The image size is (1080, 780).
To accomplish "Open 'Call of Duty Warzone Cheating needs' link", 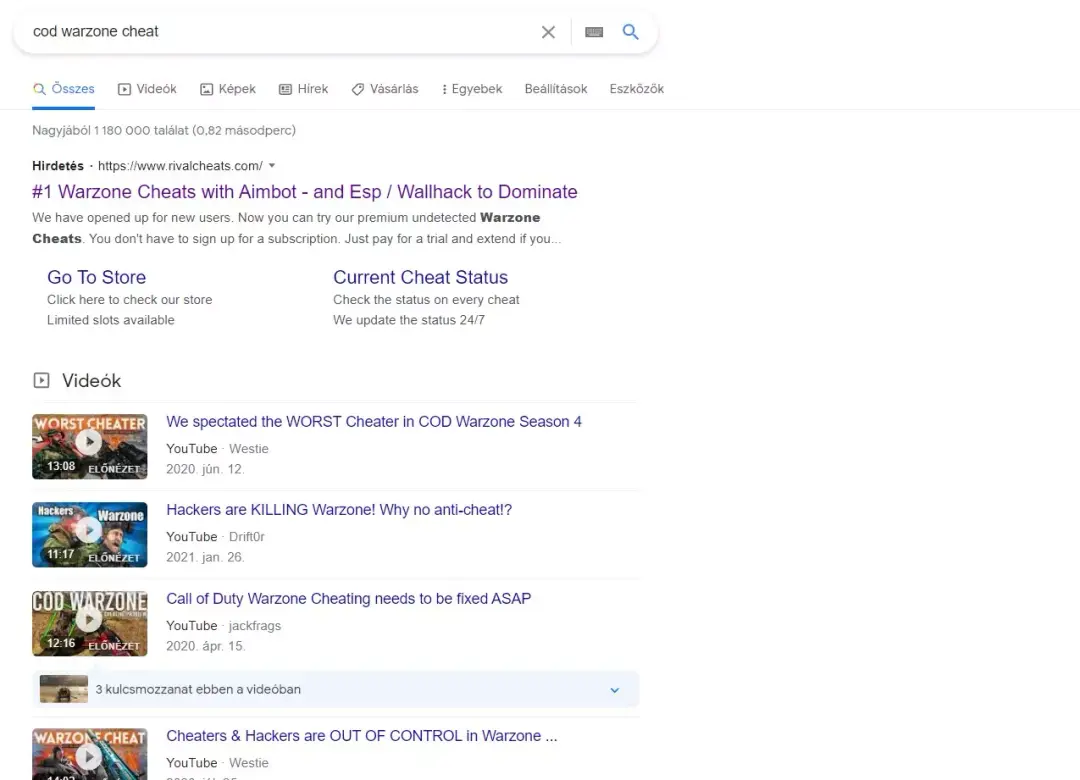I will pyautogui.click(x=349, y=599).
